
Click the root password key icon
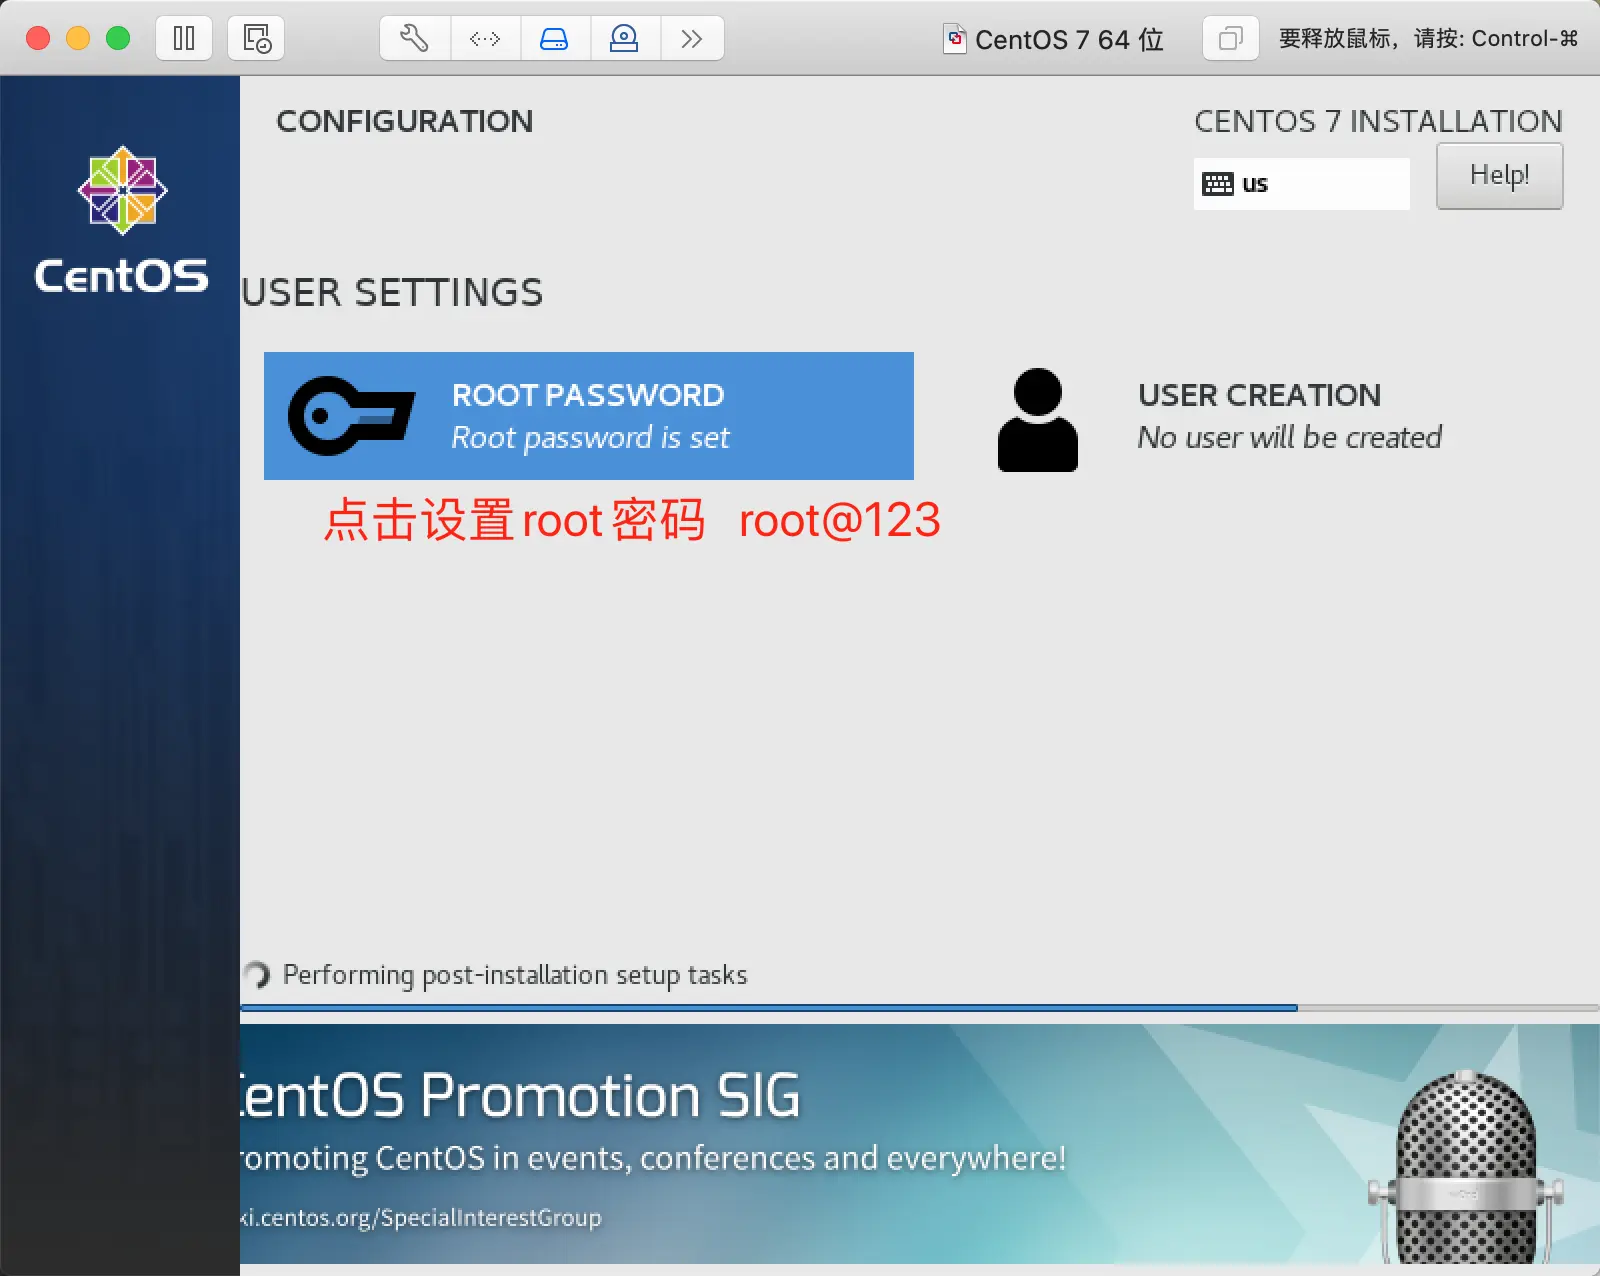click(x=351, y=416)
